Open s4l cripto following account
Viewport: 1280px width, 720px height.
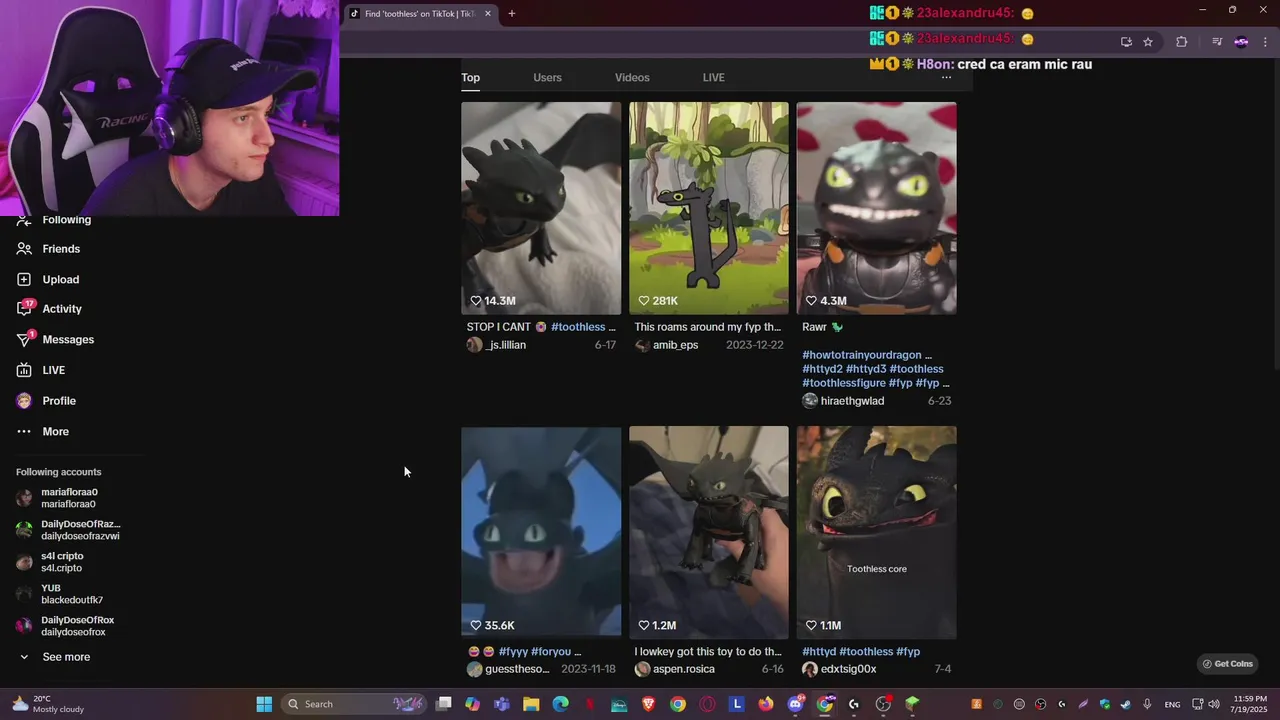(x=52, y=562)
